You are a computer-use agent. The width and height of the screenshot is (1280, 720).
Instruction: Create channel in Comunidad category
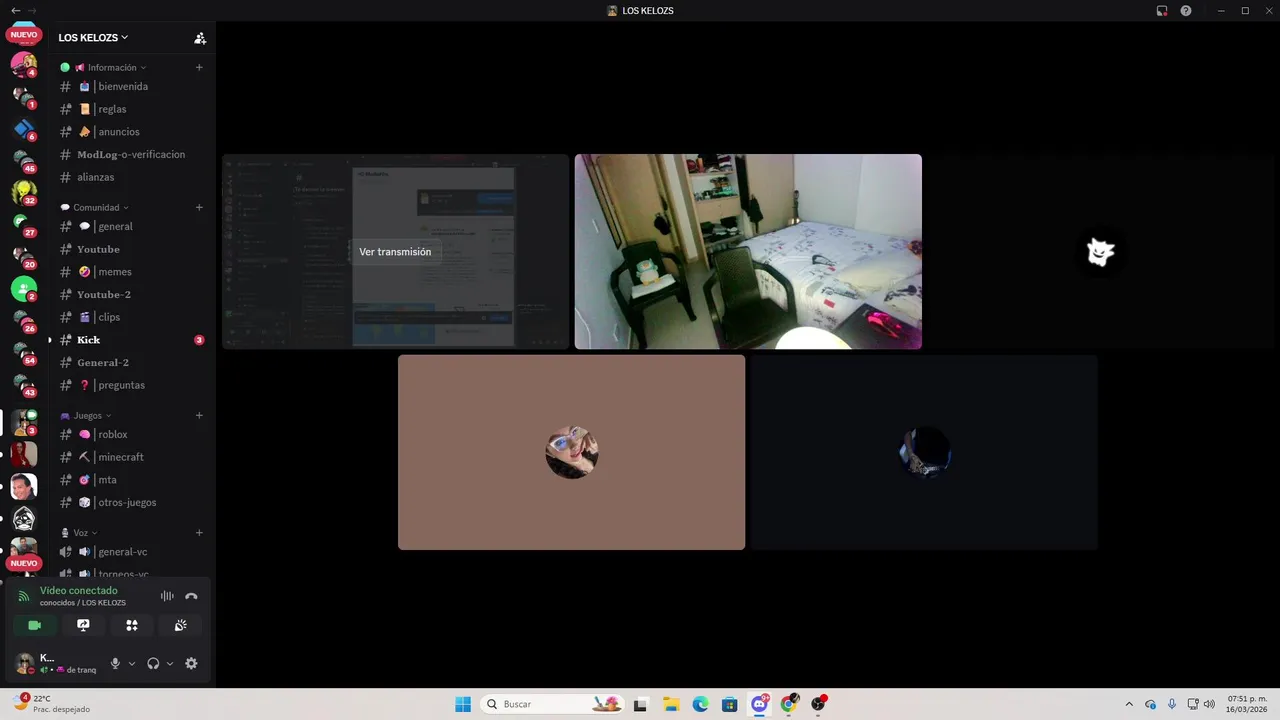point(199,207)
